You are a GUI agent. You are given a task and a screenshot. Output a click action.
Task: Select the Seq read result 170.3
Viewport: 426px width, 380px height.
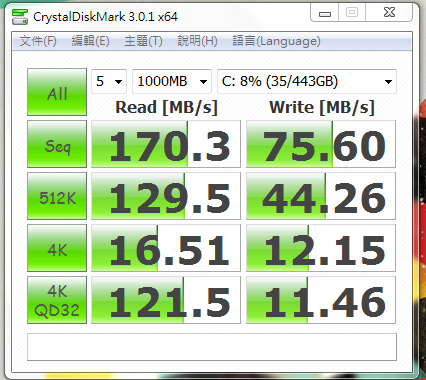[166, 144]
